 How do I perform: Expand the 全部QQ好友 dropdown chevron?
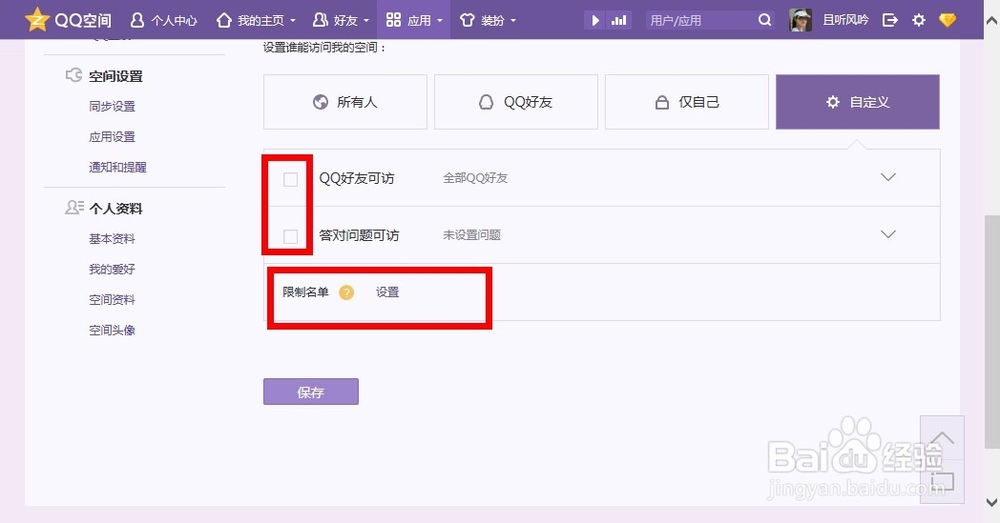click(x=888, y=177)
